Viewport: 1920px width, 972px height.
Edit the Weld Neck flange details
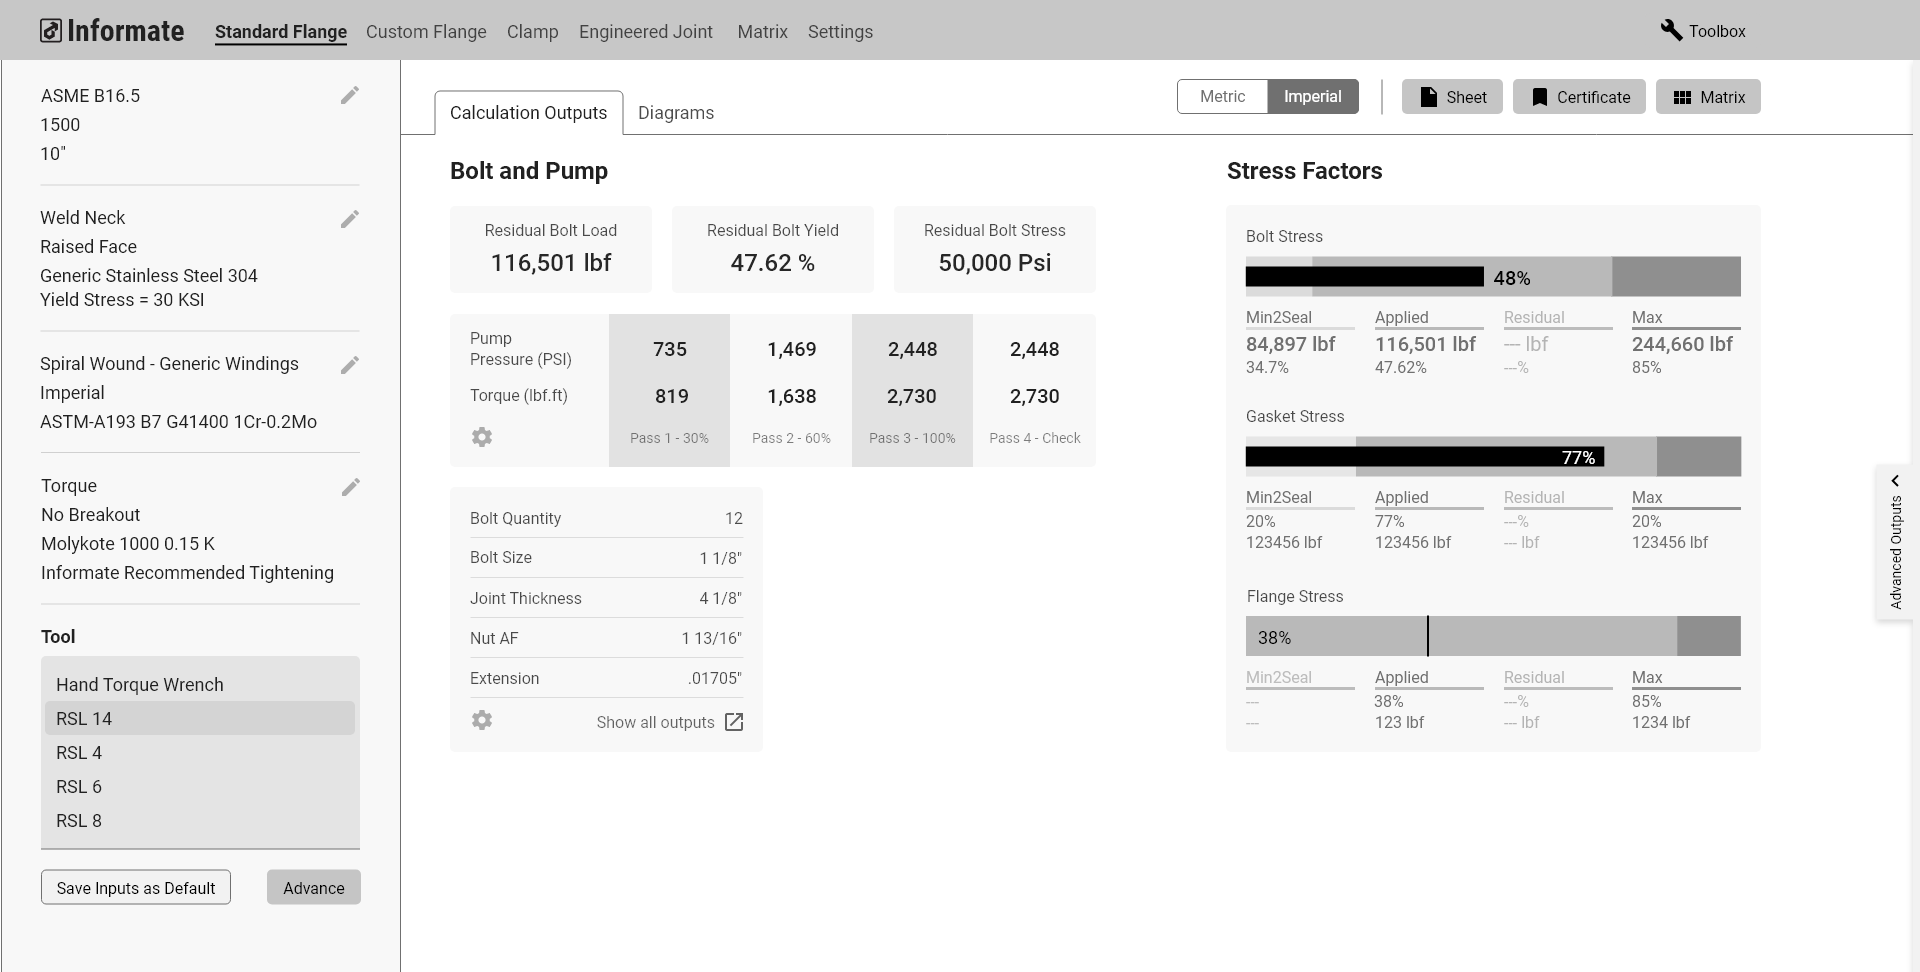[349, 219]
